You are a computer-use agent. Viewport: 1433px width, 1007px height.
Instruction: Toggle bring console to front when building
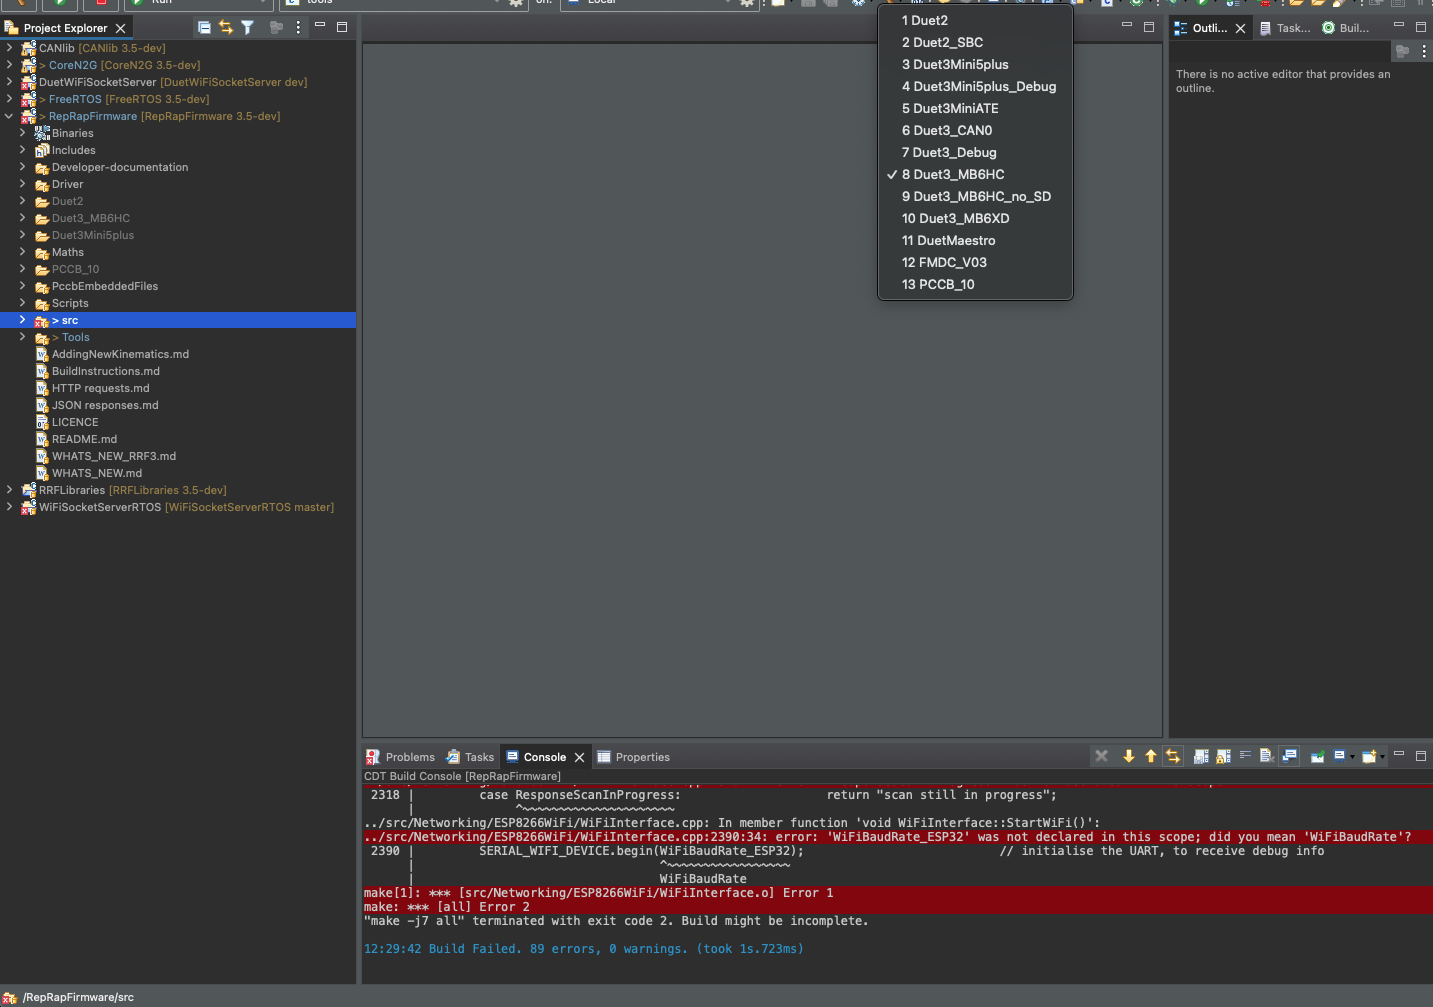coord(1289,756)
